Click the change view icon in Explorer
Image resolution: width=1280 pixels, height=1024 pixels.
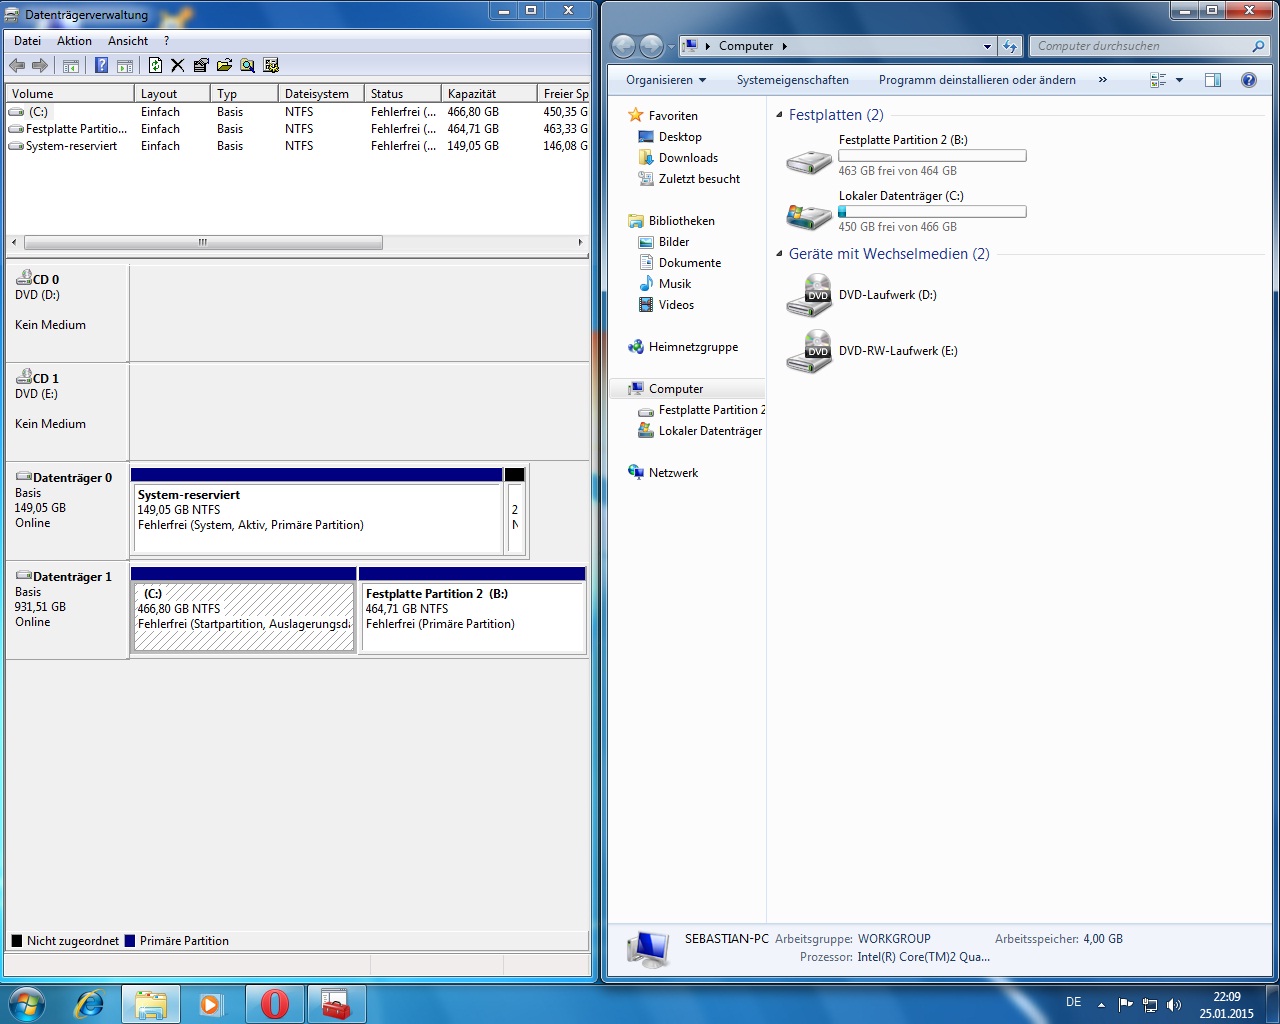(1158, 80)
